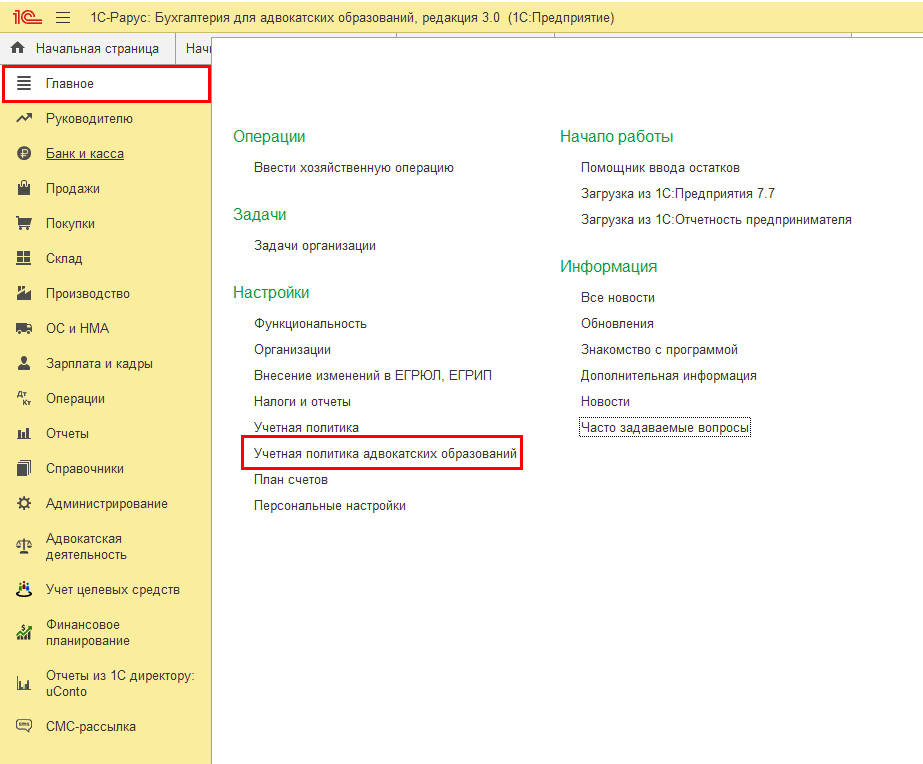
Task: Open План счетов settings link
Action: (291, 480)
